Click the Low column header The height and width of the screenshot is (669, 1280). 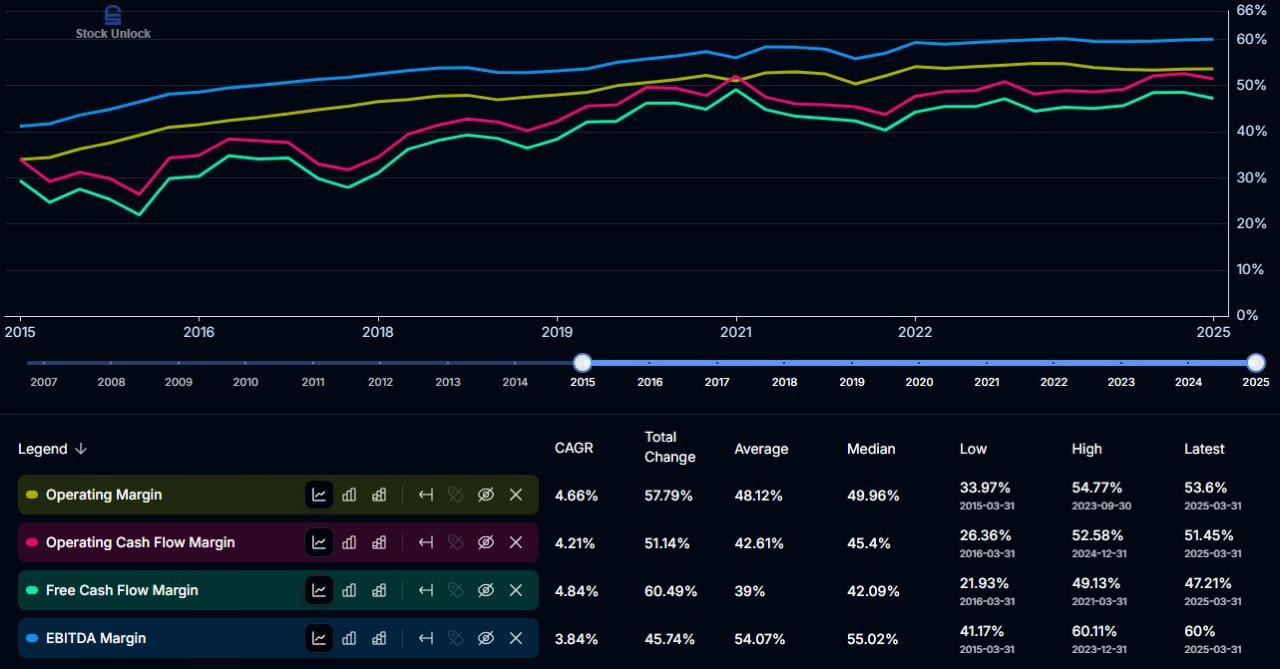tap(973, 449)
